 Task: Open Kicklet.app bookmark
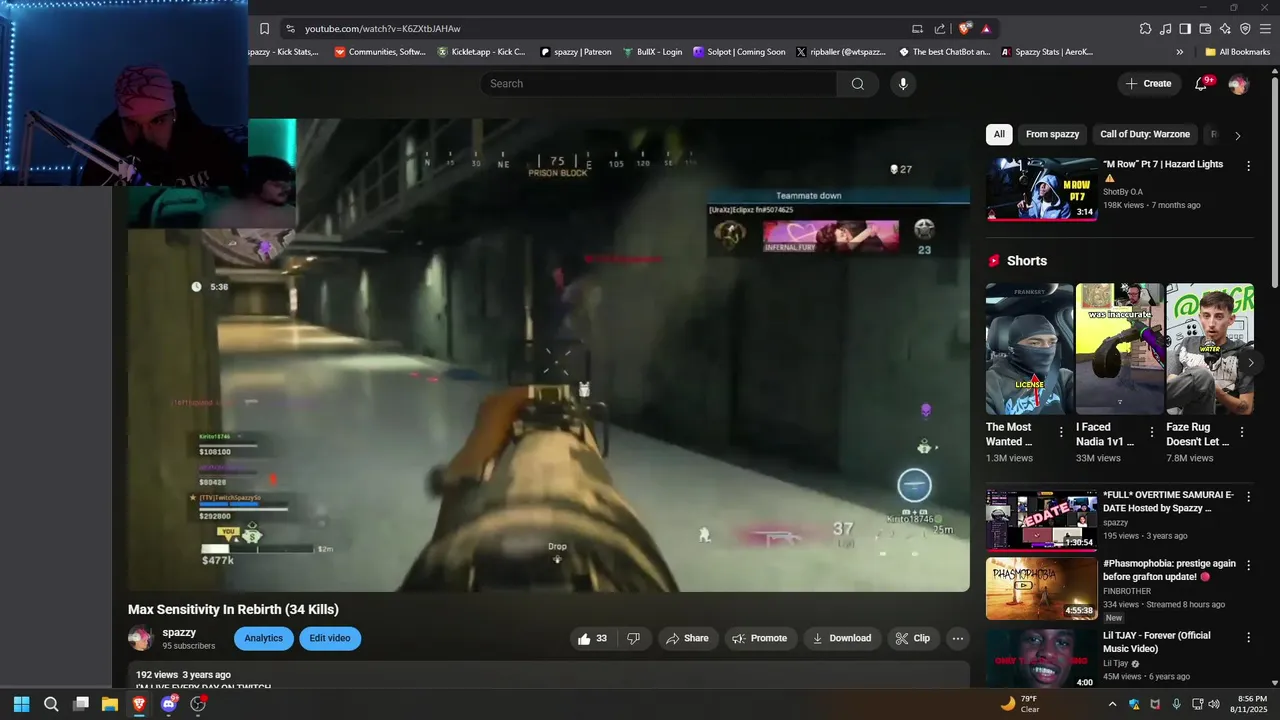pyautogui.click(x=482, y=52)
